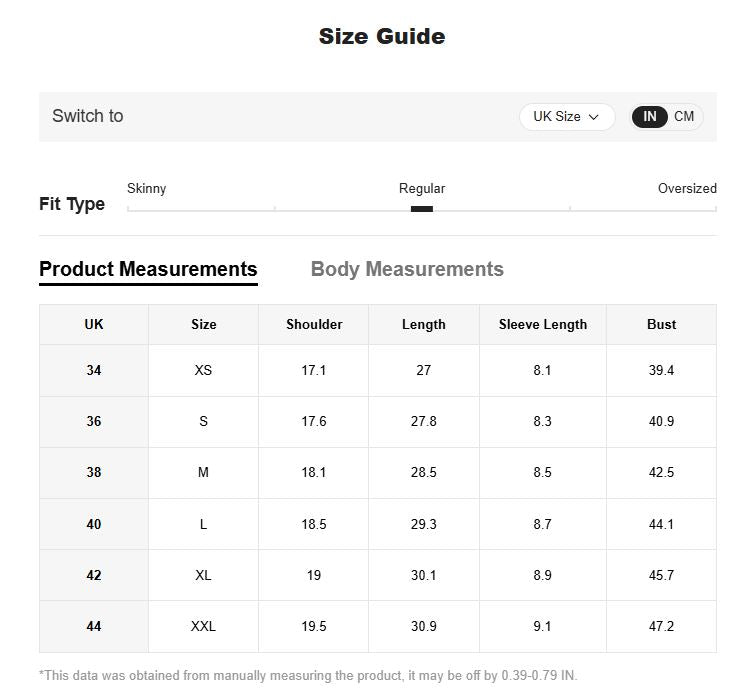Click the Shoulder column header

[314, 324]
